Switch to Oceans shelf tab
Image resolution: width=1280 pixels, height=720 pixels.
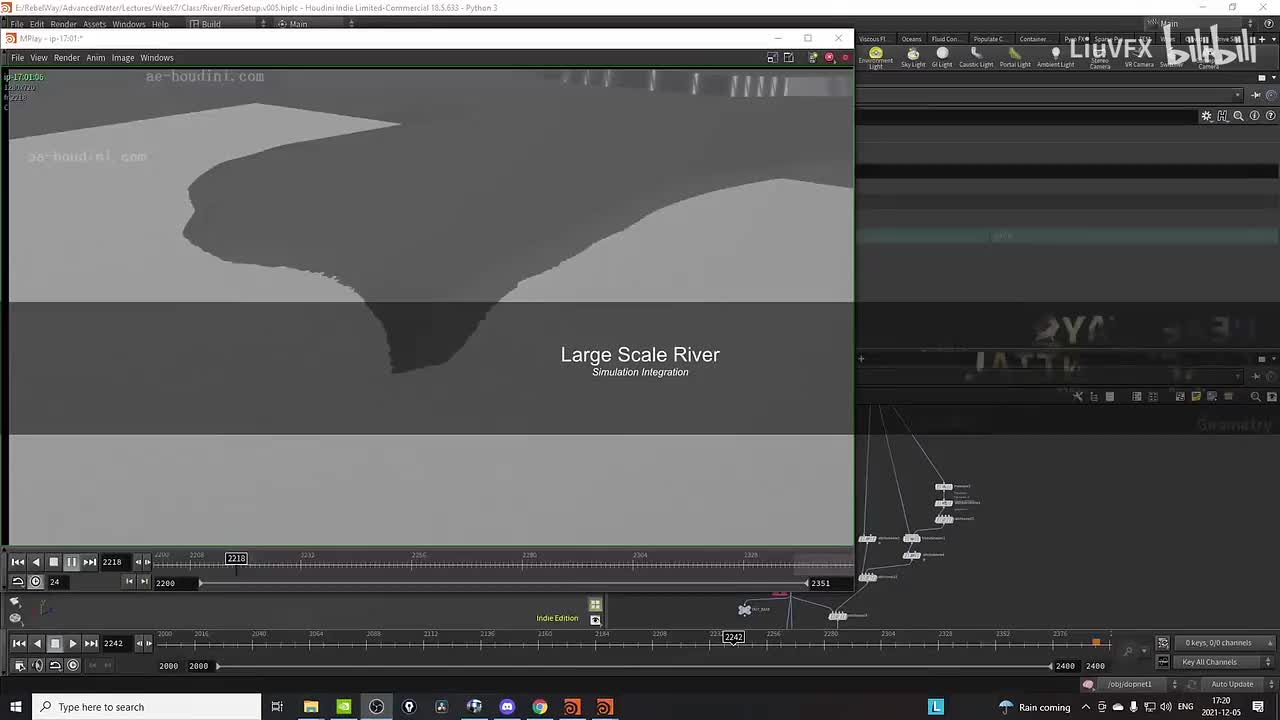click(911, 39)
